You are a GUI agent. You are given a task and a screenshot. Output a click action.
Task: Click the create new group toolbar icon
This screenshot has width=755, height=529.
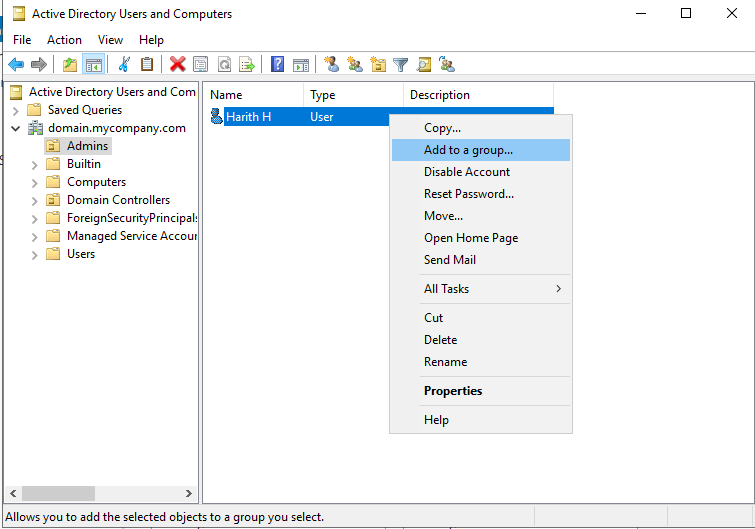click(x=355, y=65)
